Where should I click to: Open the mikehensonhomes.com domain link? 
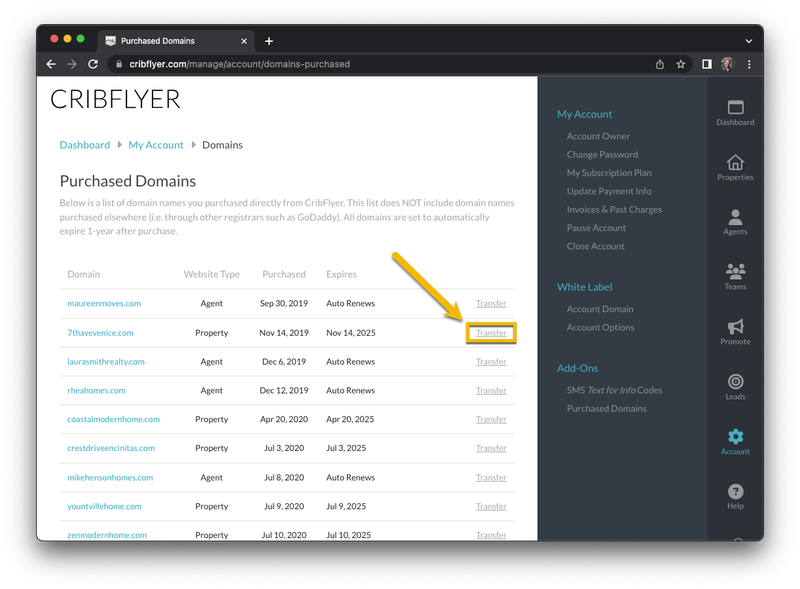pos(110,478)
